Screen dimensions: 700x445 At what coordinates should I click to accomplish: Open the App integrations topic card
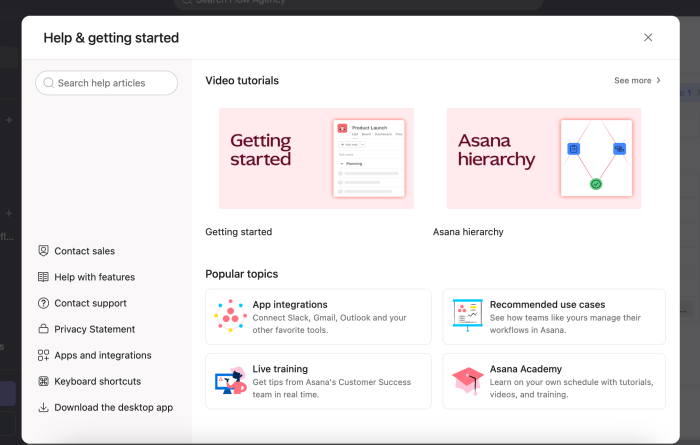tap(318, 316)
